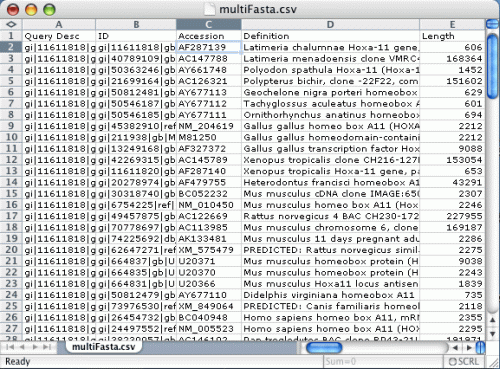Image resolution: width=500 pixels, height=369 pixels.
Task: Select column D header
Action: pyautogui.click(x=330, y=24)
